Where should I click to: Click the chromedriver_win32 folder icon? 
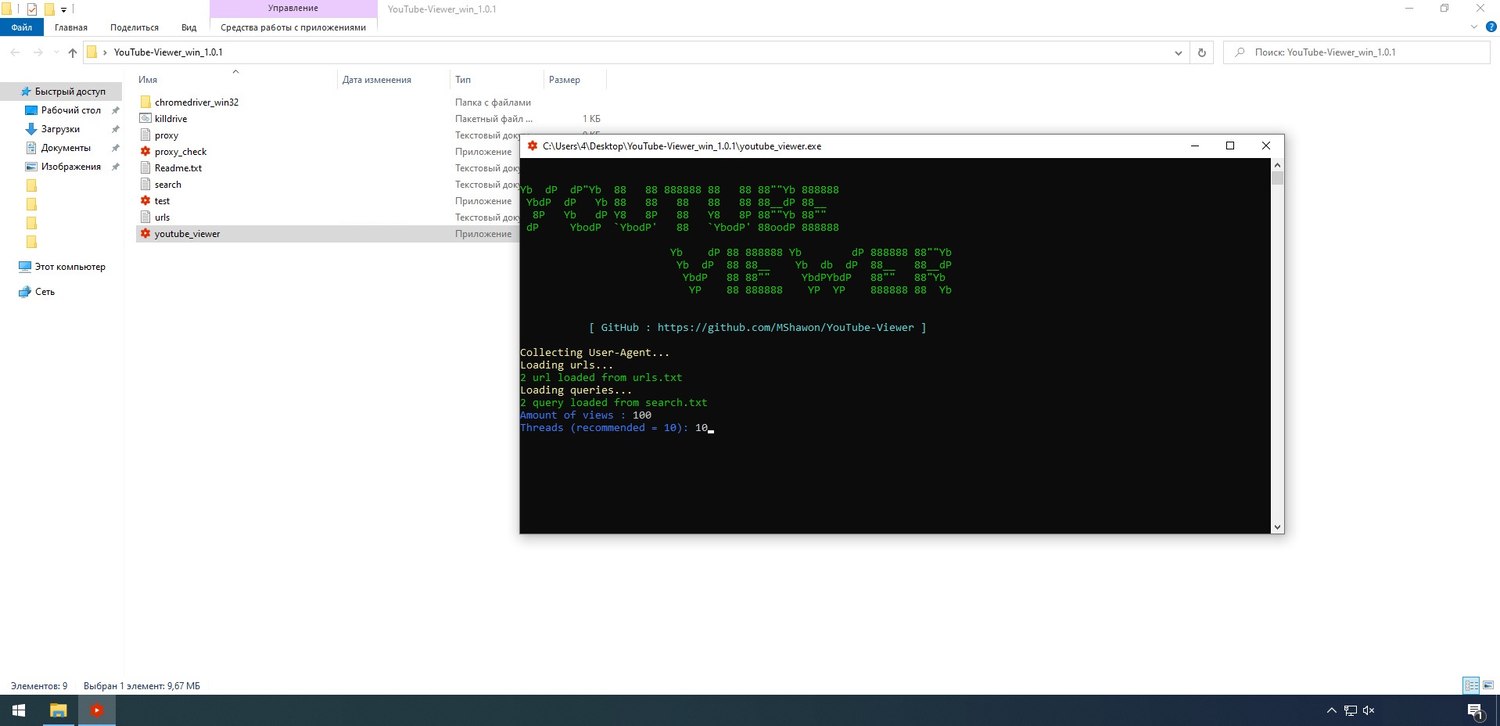pos(145,102)
